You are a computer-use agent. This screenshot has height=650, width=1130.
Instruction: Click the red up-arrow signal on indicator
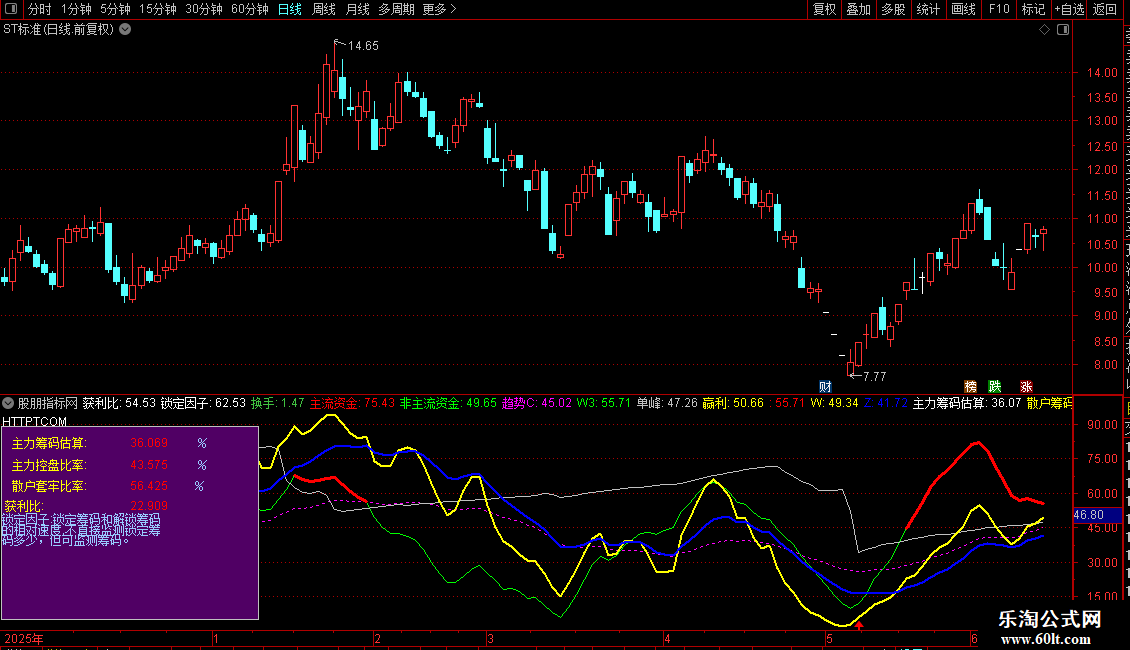pos(859,625)
